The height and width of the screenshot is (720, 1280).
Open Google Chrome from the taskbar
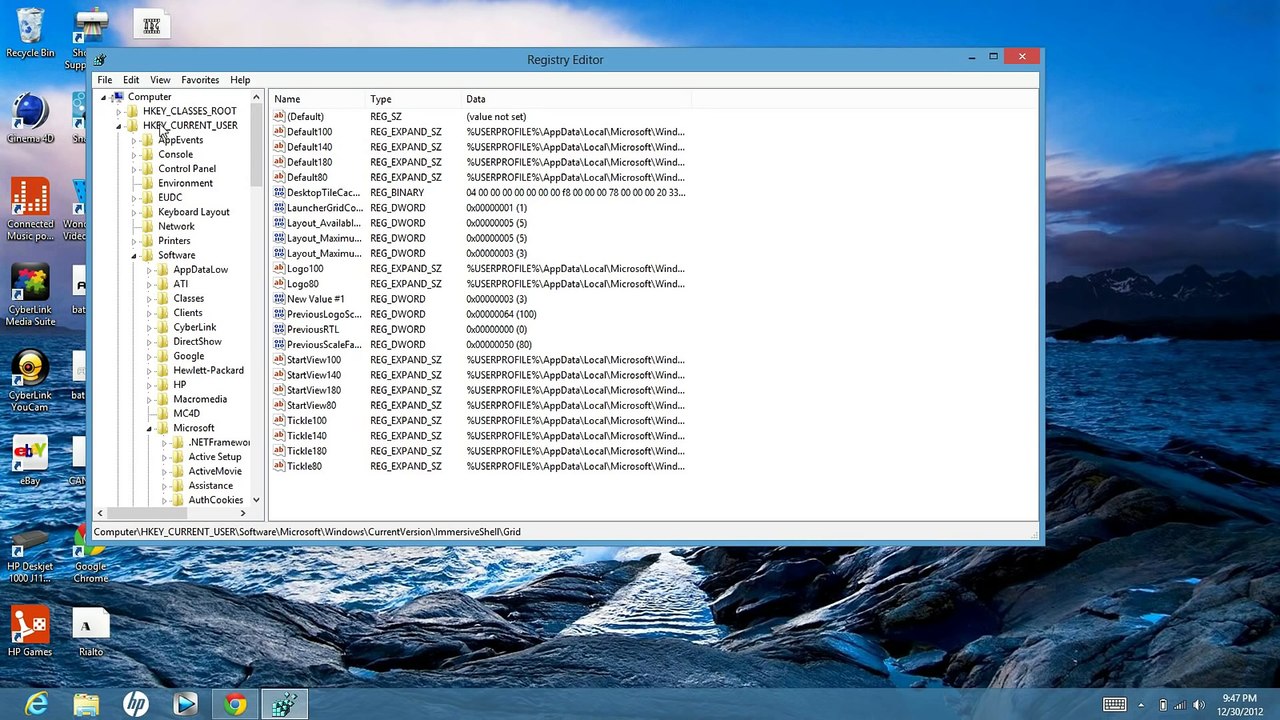[235, 705]
